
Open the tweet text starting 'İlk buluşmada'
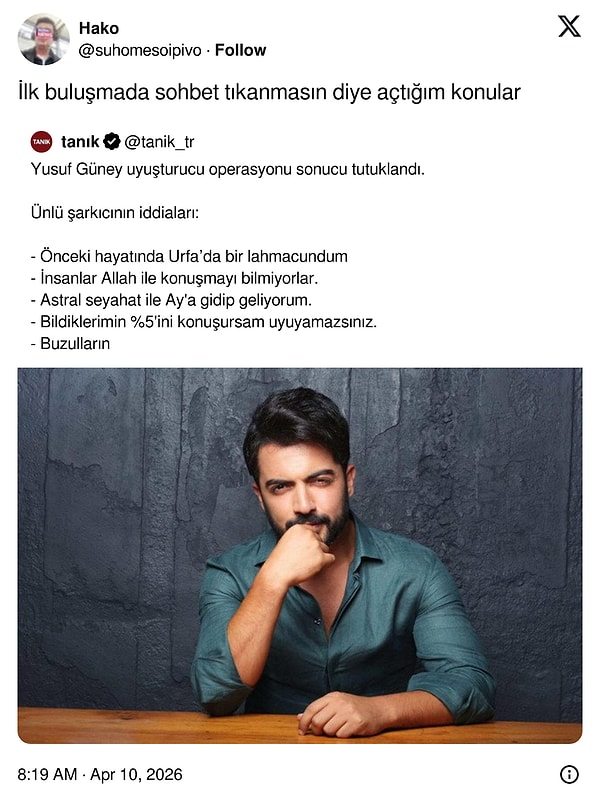pyautogui.click(x=269, y=92)
